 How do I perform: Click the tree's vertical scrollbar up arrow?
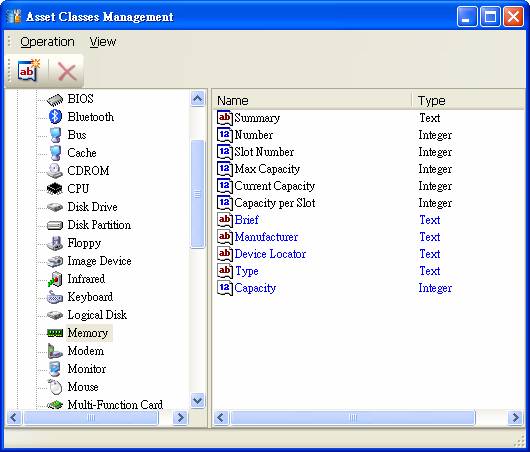click(198, 99)
